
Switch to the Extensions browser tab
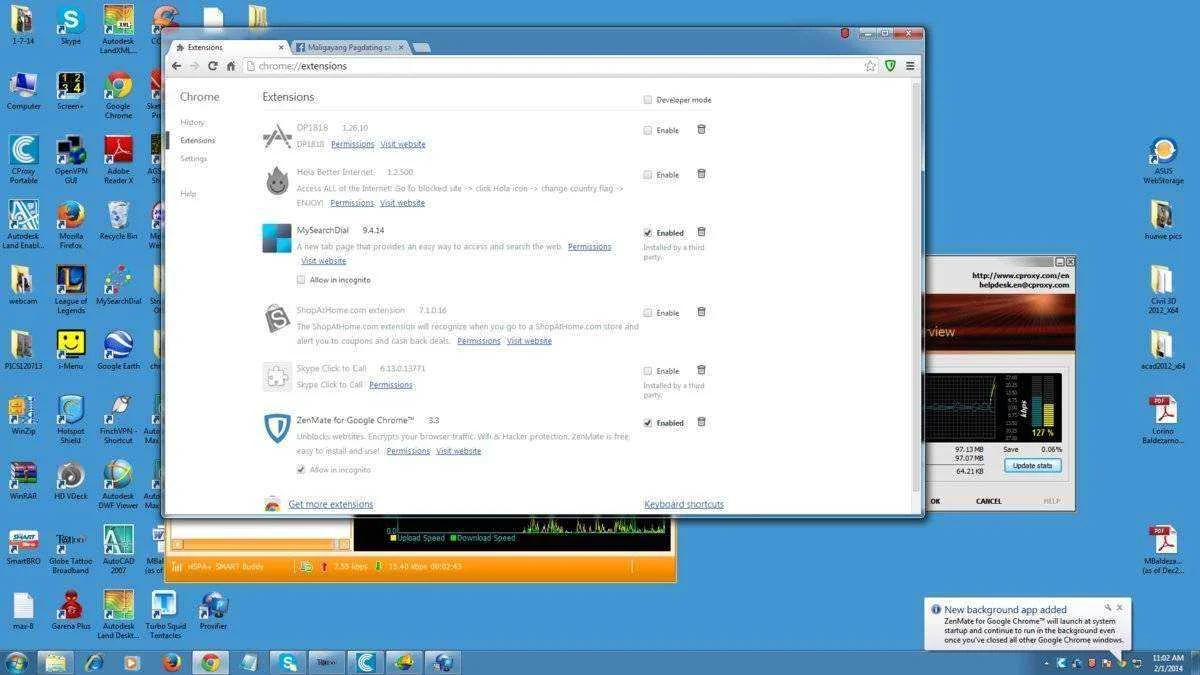pyautogui.click(x=228, y=47)
